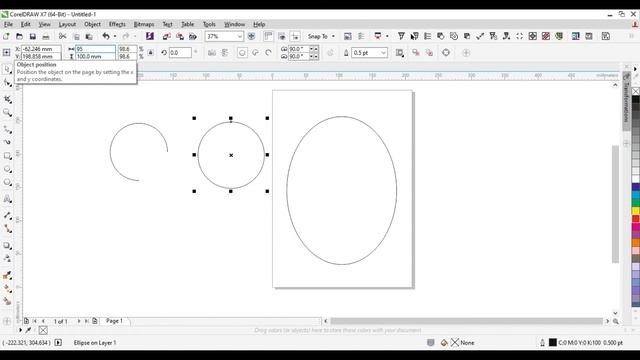Image resolution: width=640 pixels, height=360 pixels.
Task: Click the Print icon
Action: click(46, 36)
